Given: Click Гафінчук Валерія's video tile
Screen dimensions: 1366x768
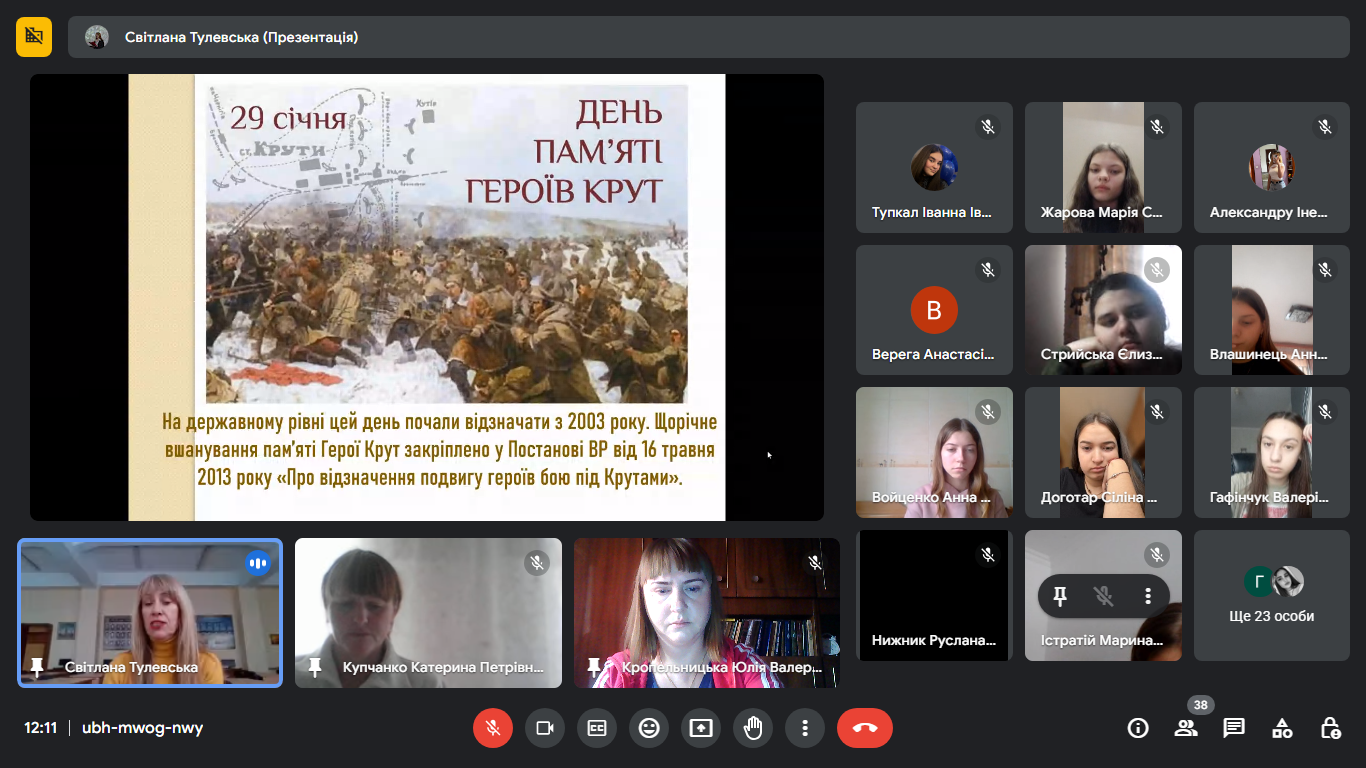Looking at the screenshot, I should click(x=1272, y=452).
